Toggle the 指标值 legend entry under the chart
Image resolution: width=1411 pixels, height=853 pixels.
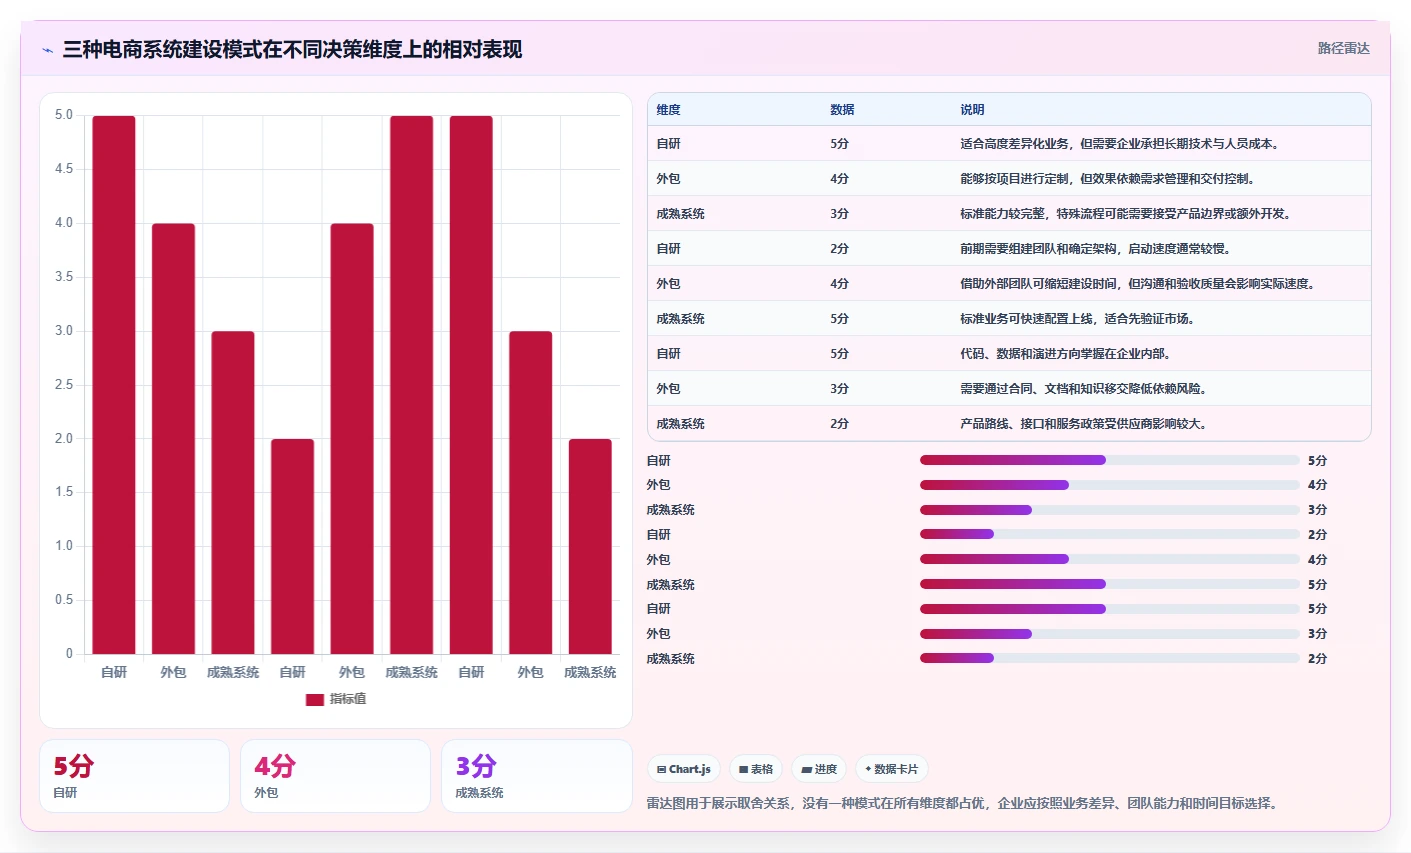pyautogui.click(x=336, y=699)
